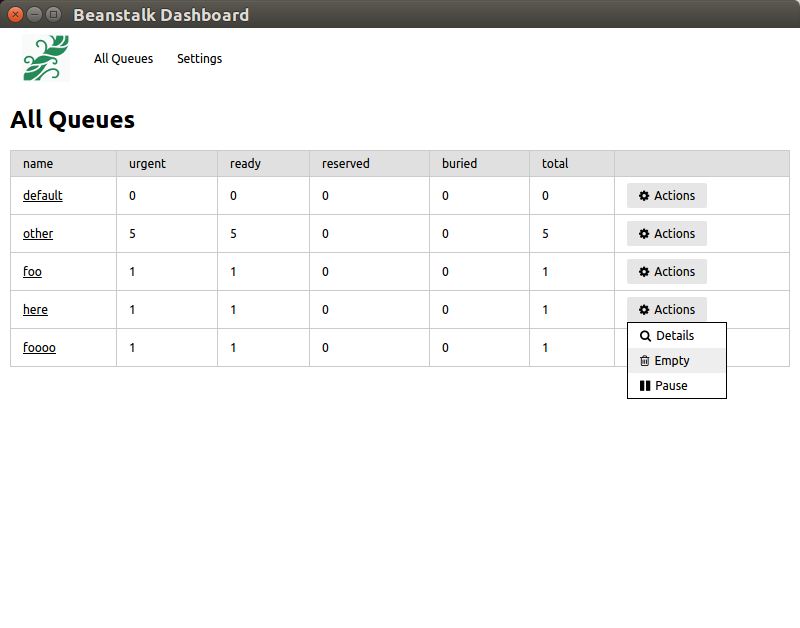800x628 pixels.
Task: Open the default queue link
Action: (43, 195)
